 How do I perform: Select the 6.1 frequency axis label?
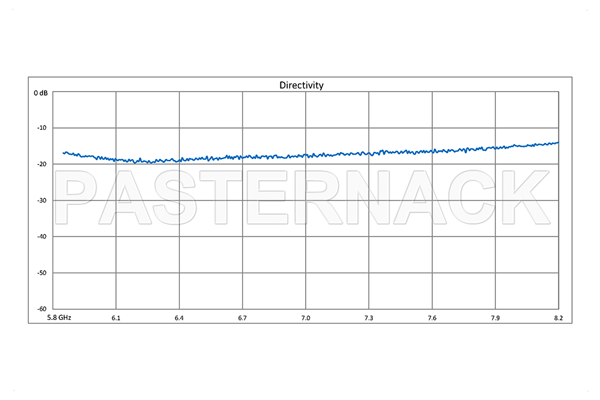[116, 318]
